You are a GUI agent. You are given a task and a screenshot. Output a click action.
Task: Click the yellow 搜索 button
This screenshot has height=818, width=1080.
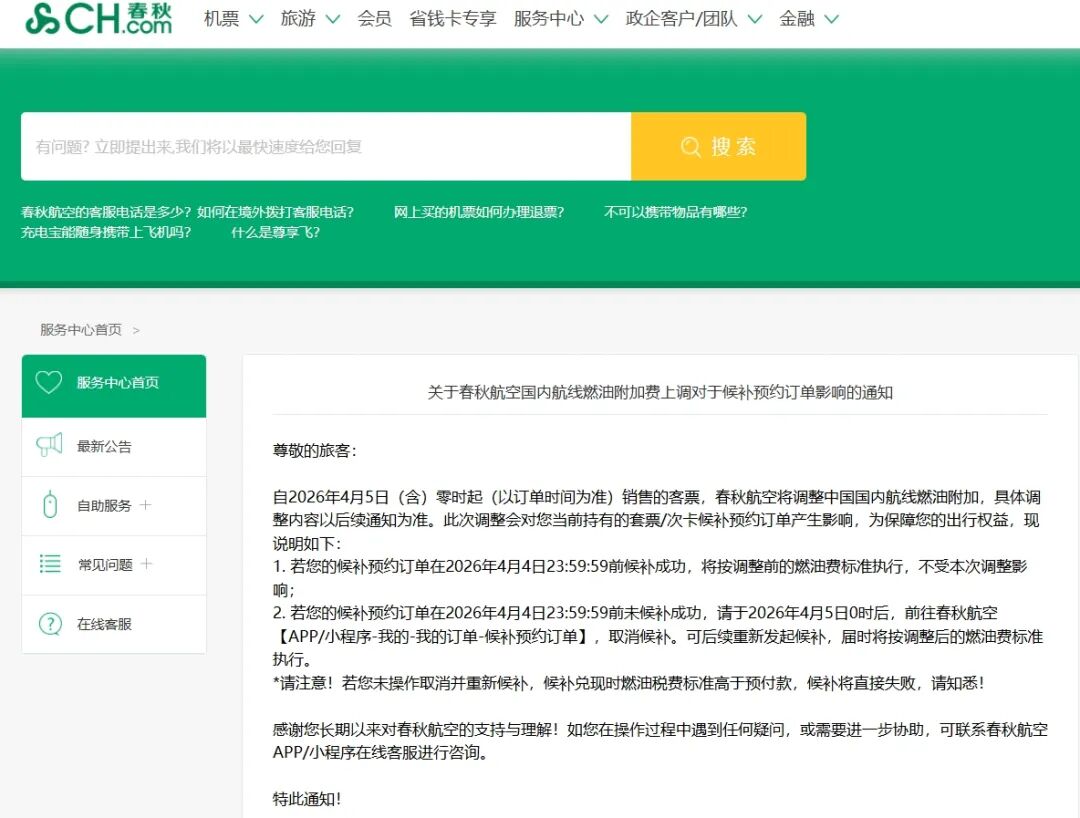[x=718, y=147]
